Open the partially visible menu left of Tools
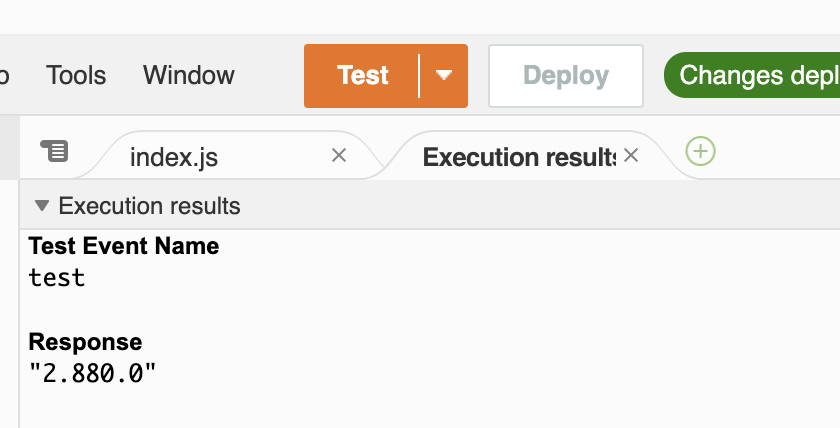The height and width of the screenshot is (428, 840). point(4,76)
